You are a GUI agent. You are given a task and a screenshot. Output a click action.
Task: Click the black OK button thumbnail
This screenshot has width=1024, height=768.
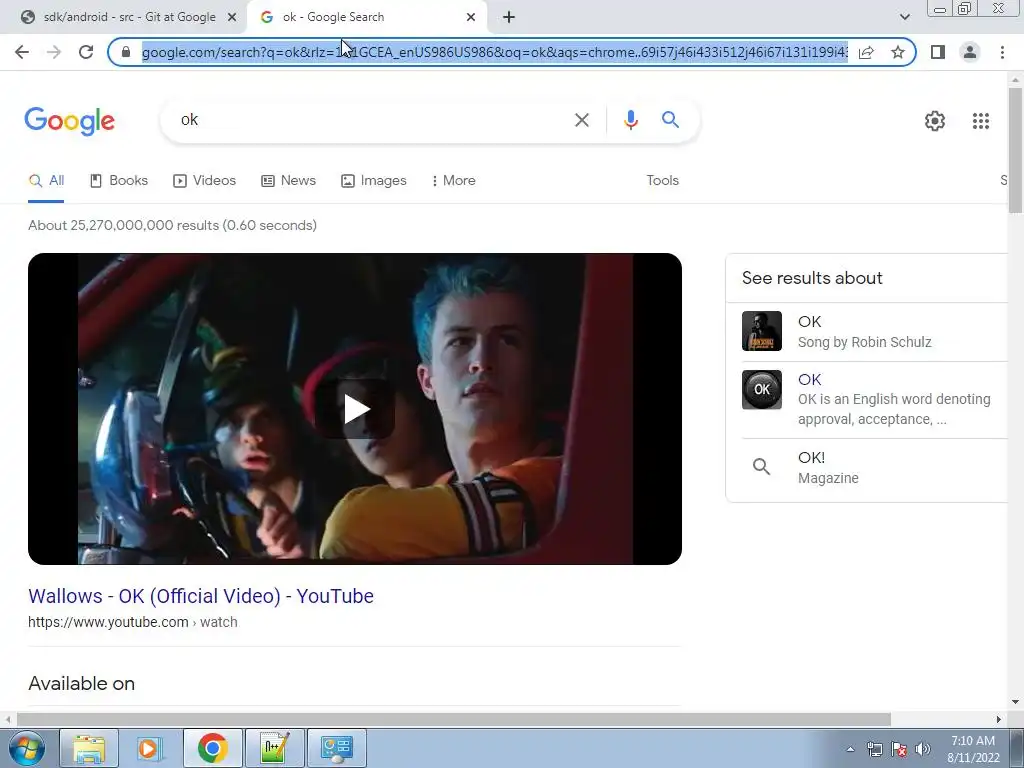761,390
